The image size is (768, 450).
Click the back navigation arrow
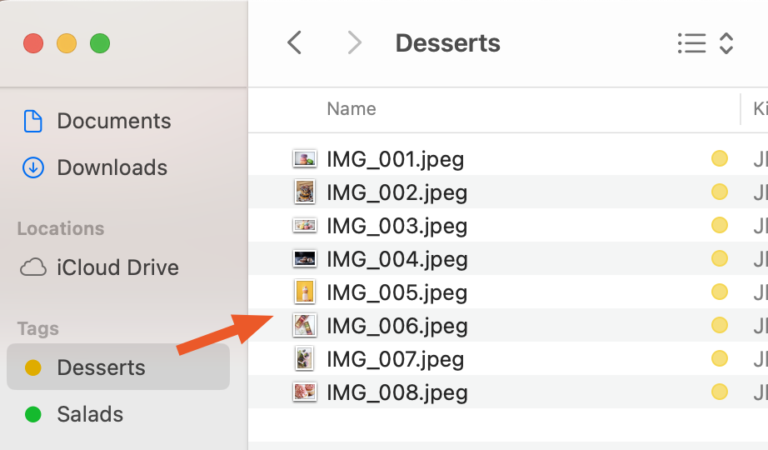[x=294, y=43]
